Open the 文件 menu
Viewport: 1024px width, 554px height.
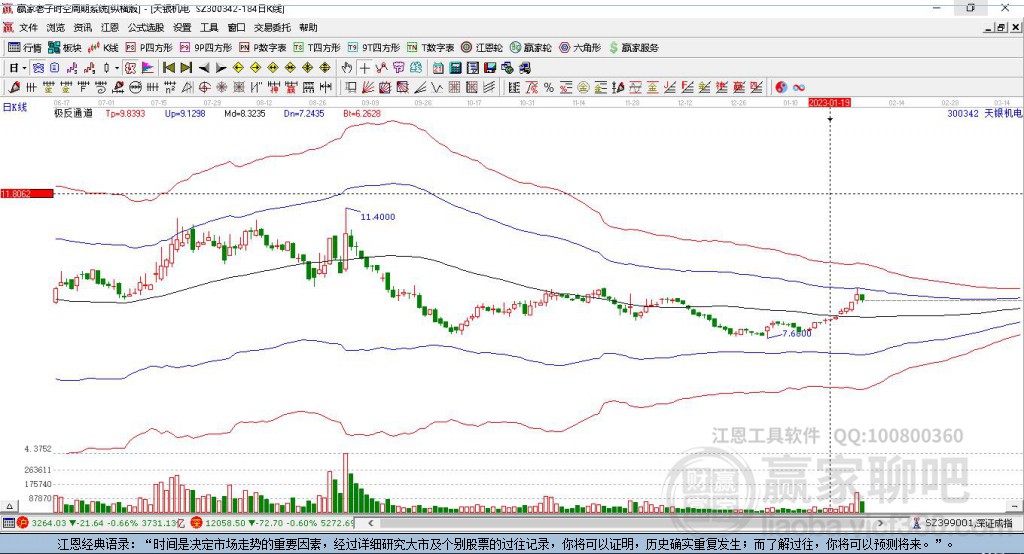(x=28, y=27)
